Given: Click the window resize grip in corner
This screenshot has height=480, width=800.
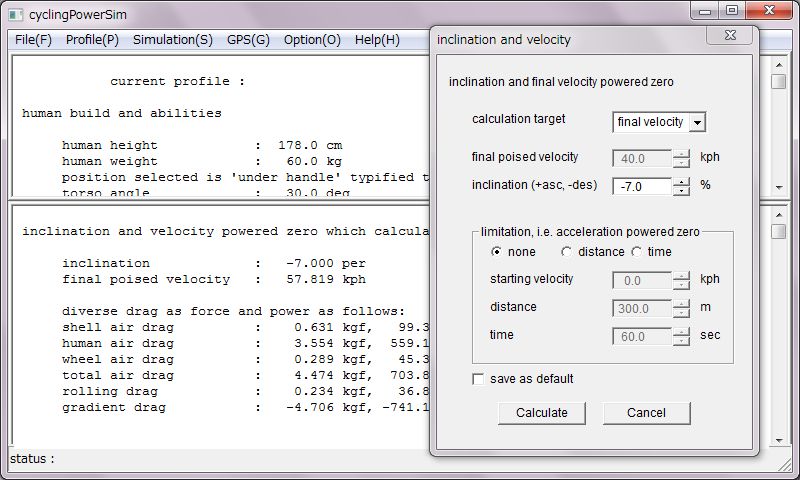Looking at the screenshot, I should (785, 464).
